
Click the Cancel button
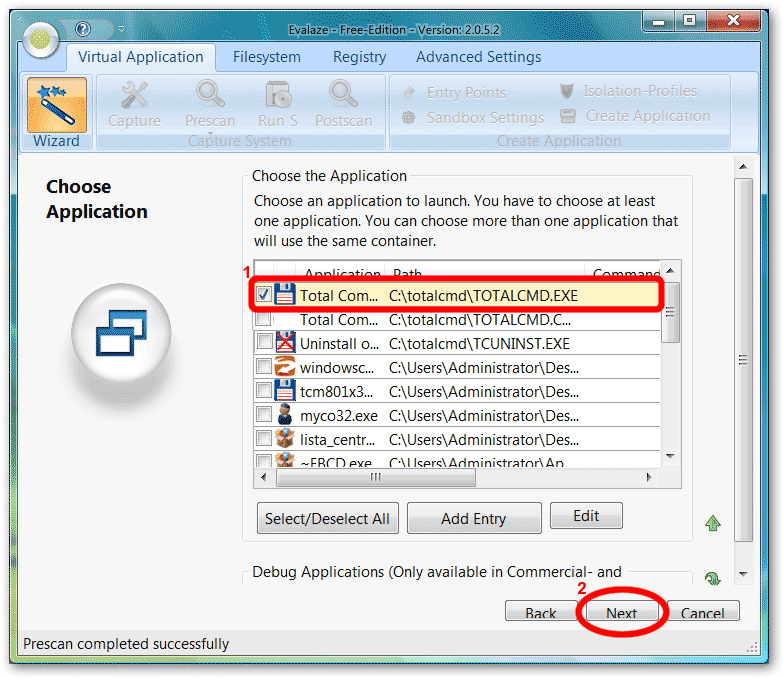703,611
